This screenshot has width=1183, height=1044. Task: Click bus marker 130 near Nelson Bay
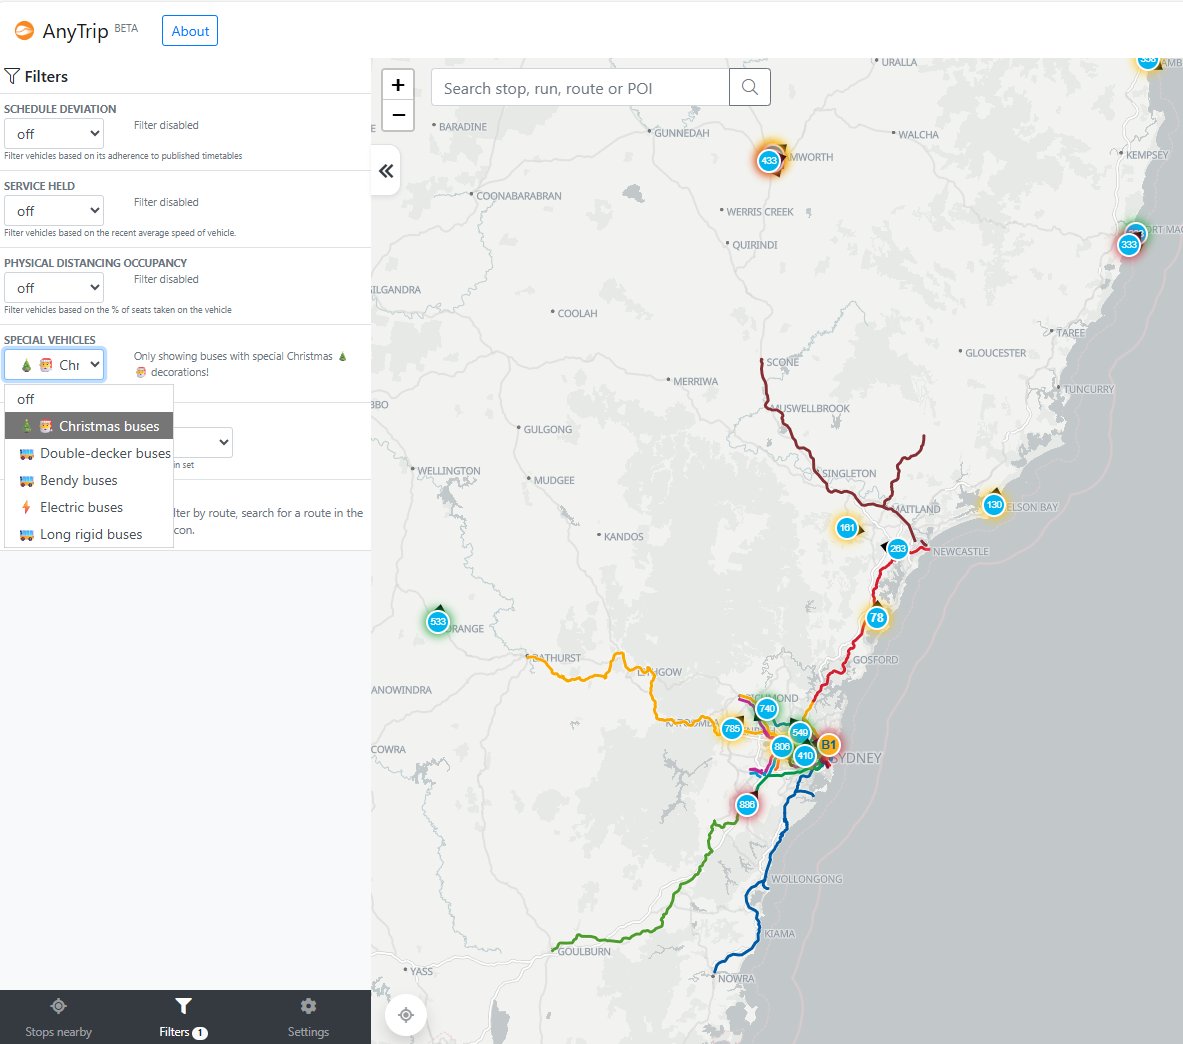[x=993, y=505]
